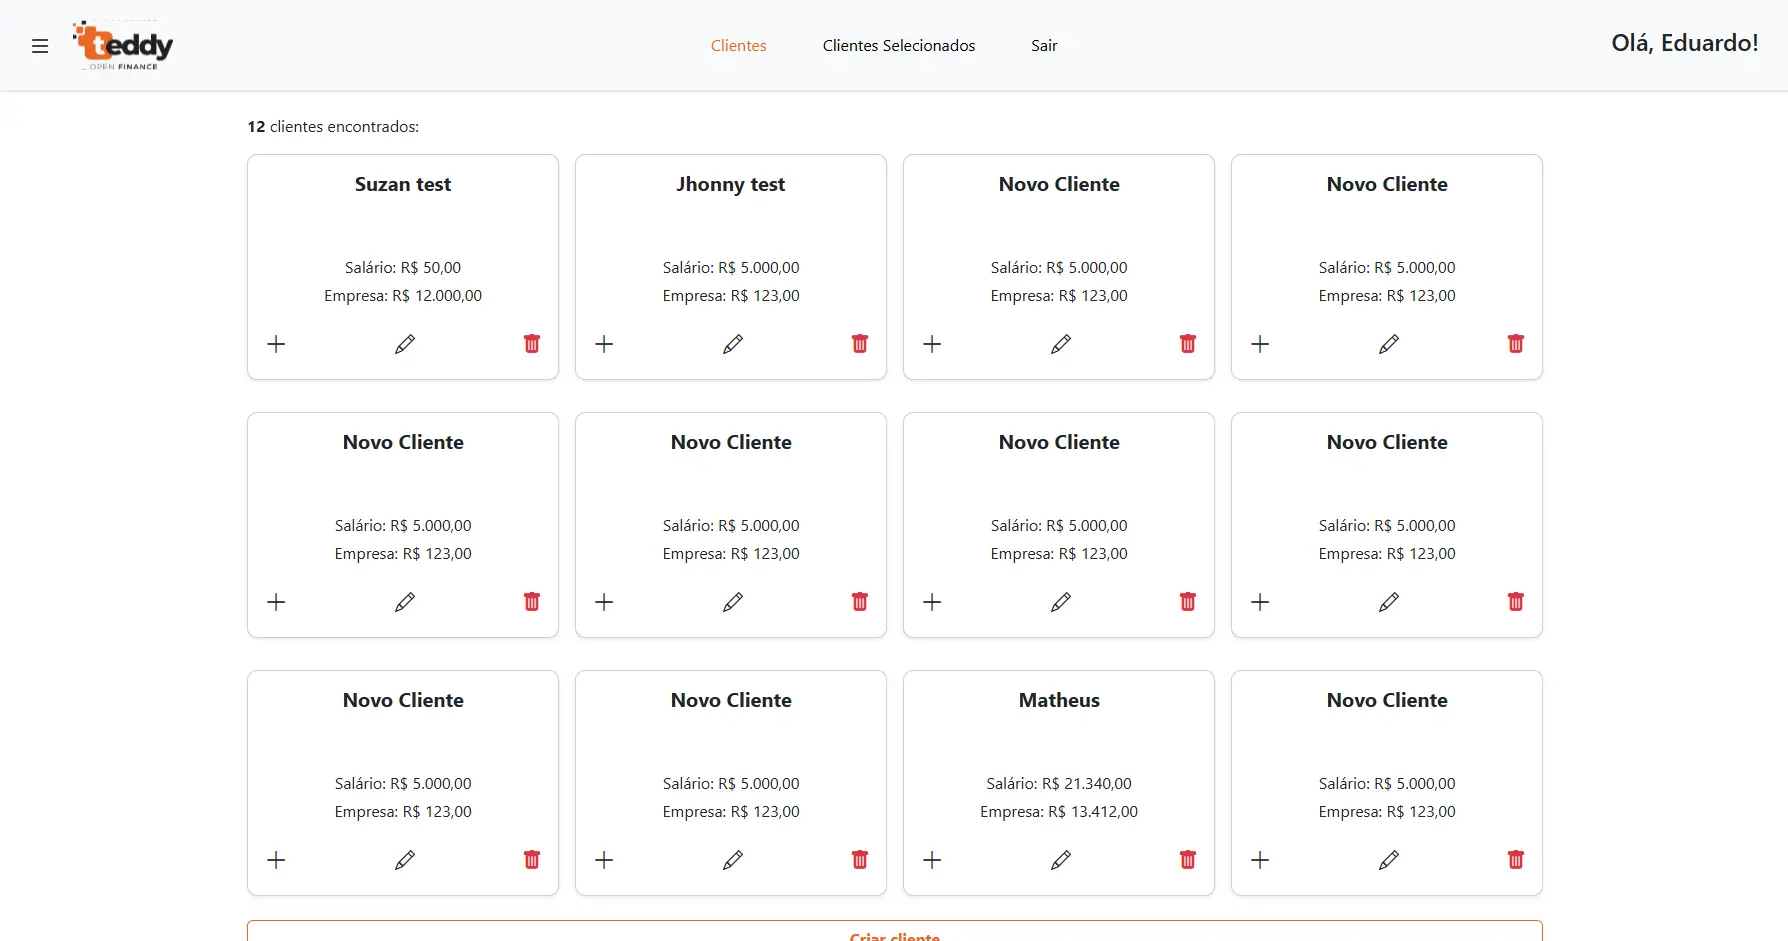
Task: Click the Olá, Eduardo! greeting
Action: (x=1684, y=43)
